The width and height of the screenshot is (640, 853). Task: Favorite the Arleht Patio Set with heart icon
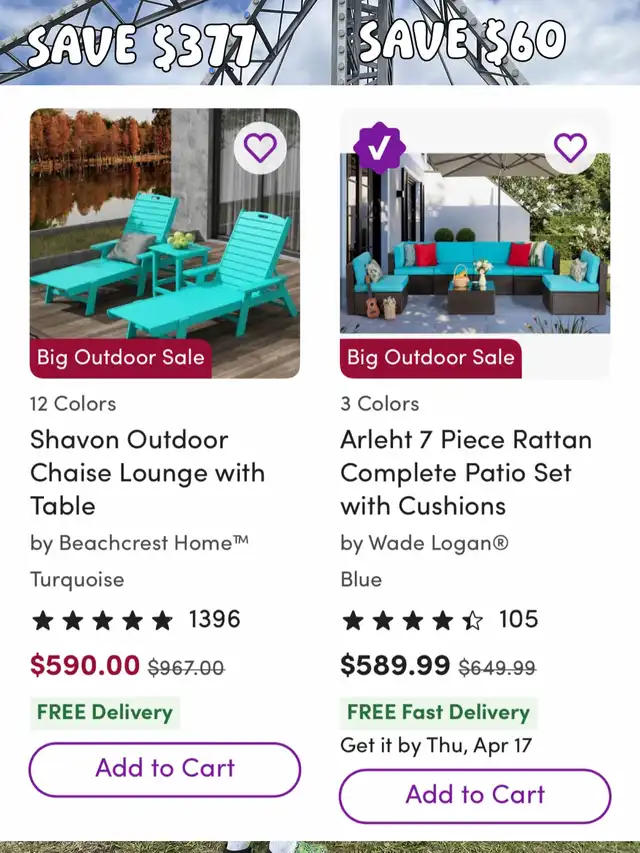click(570, 148)
